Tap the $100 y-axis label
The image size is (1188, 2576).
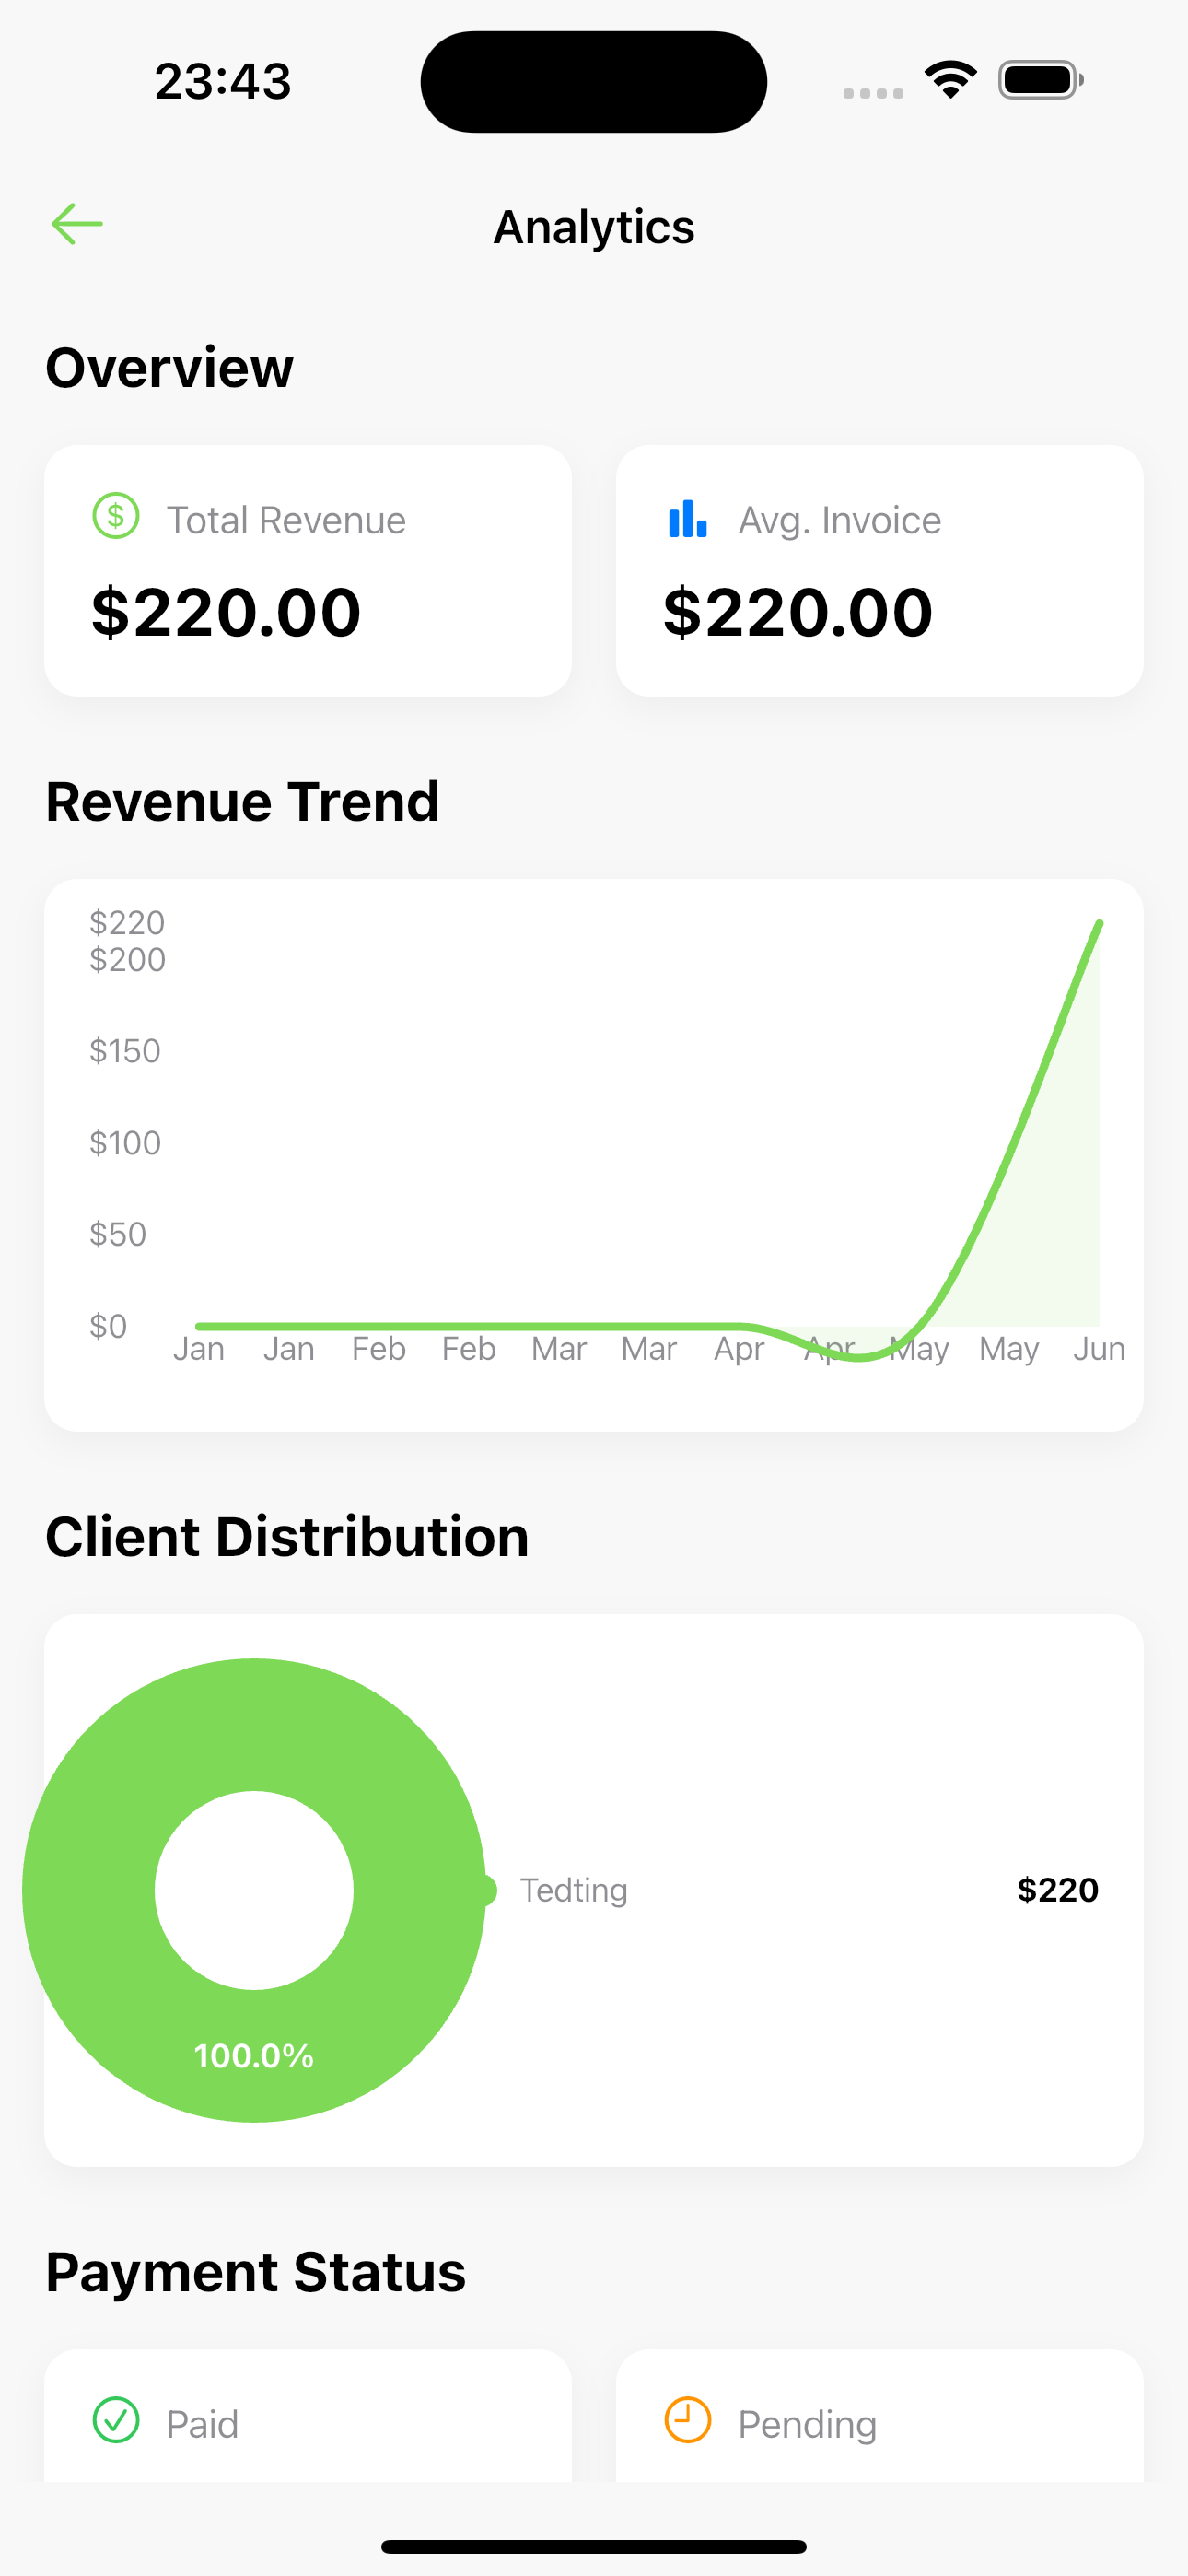(125, 1143)
